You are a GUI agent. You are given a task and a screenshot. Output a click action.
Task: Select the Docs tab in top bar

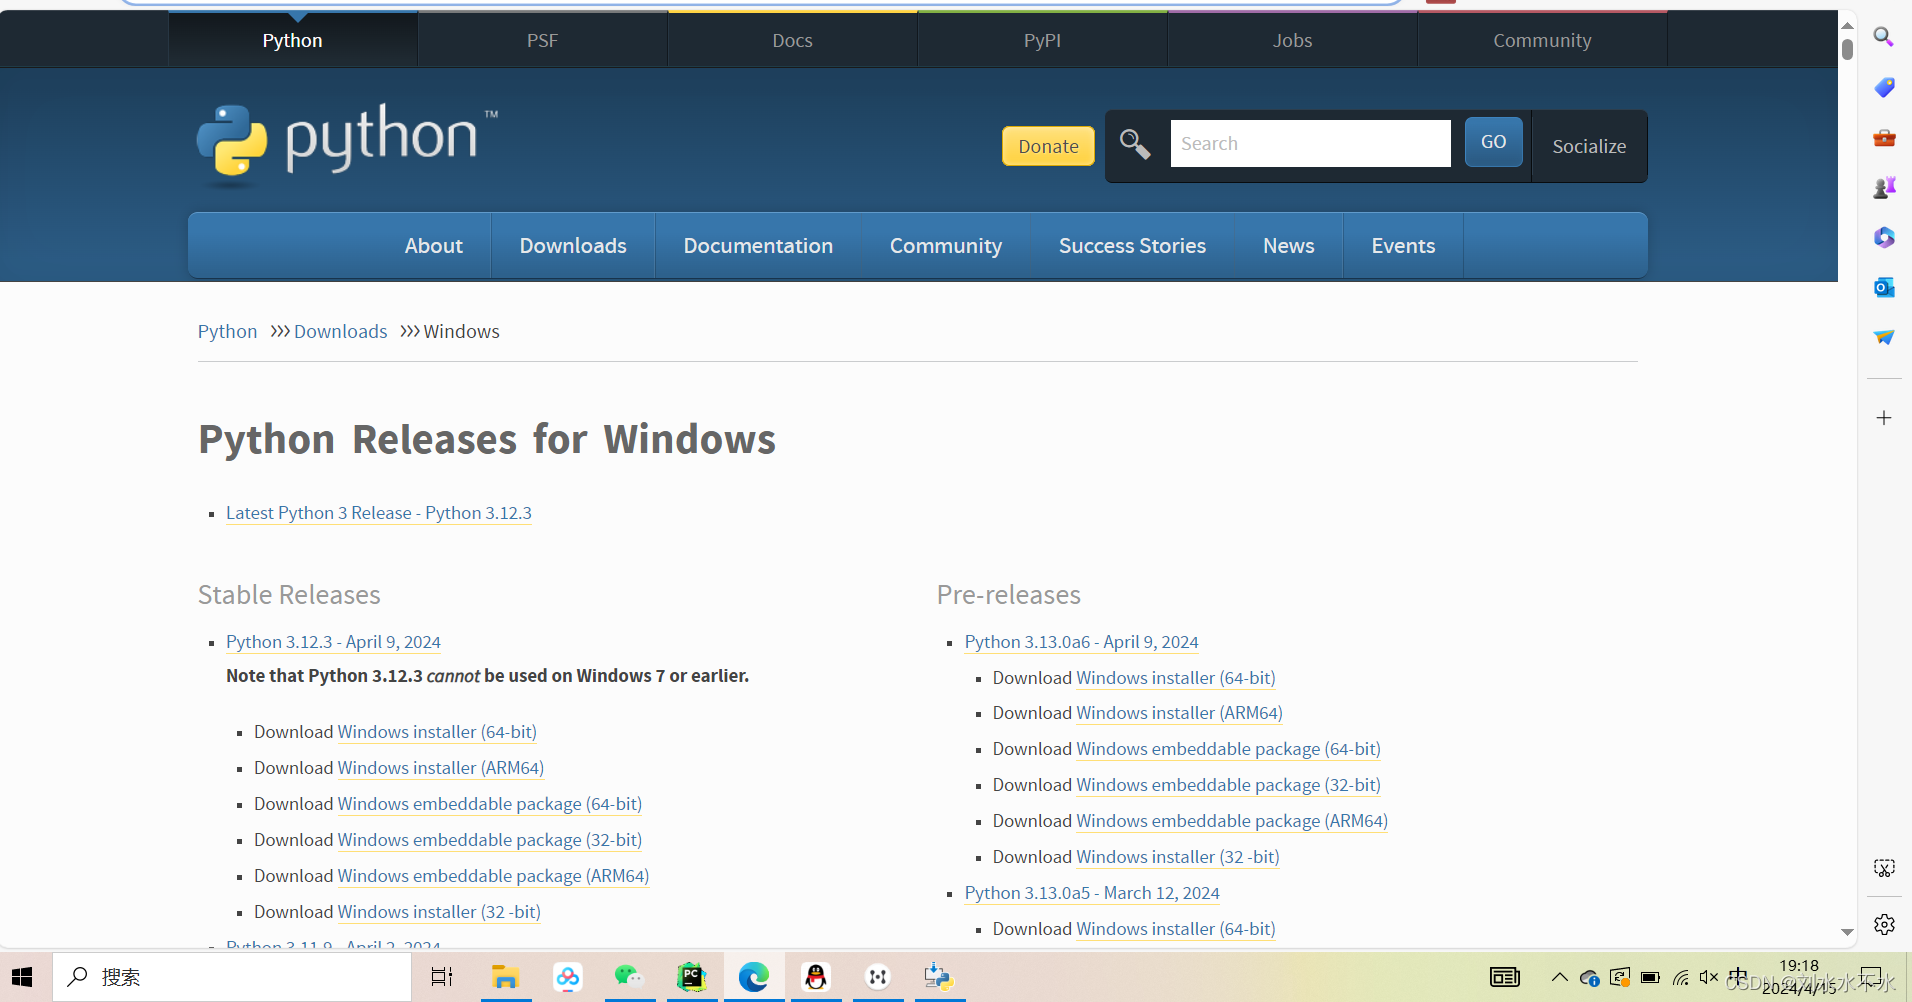point(793,40)
